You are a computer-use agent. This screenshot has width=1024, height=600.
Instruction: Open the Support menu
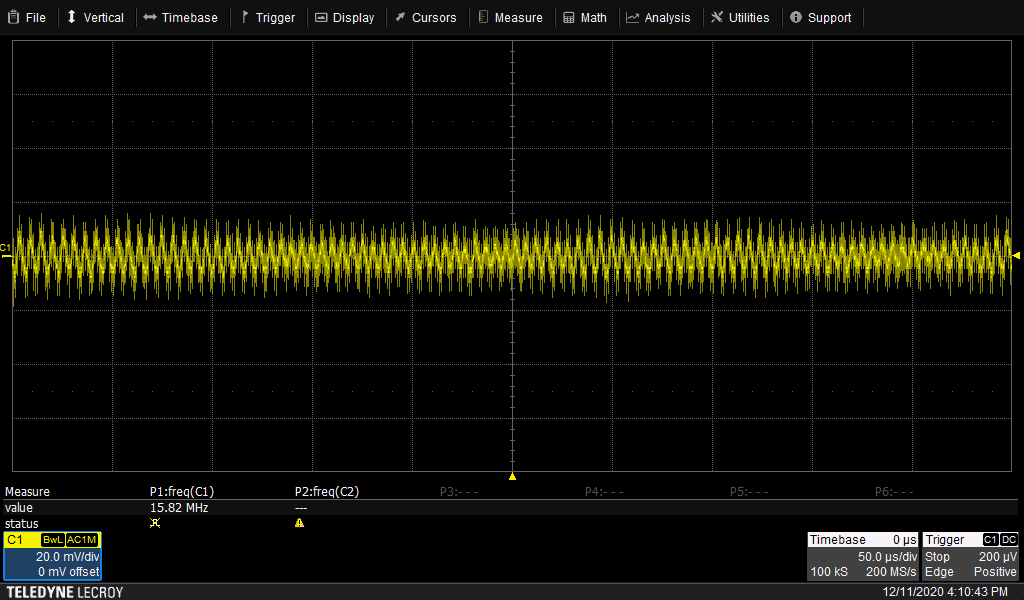pos(820,17)
